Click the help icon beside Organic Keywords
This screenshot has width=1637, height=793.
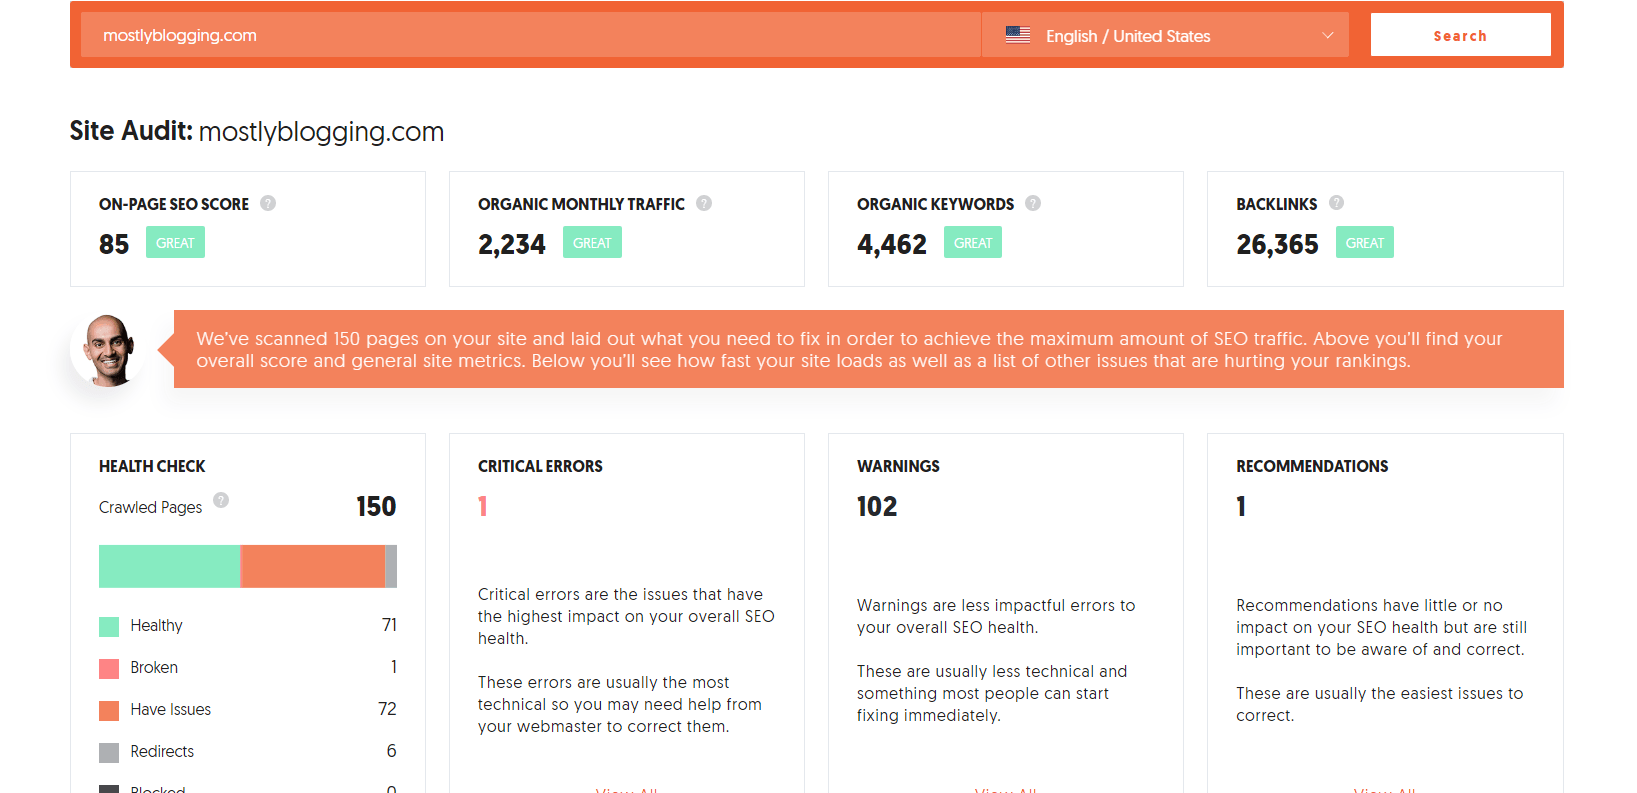pyautogui.click(x=1033, y=203)
